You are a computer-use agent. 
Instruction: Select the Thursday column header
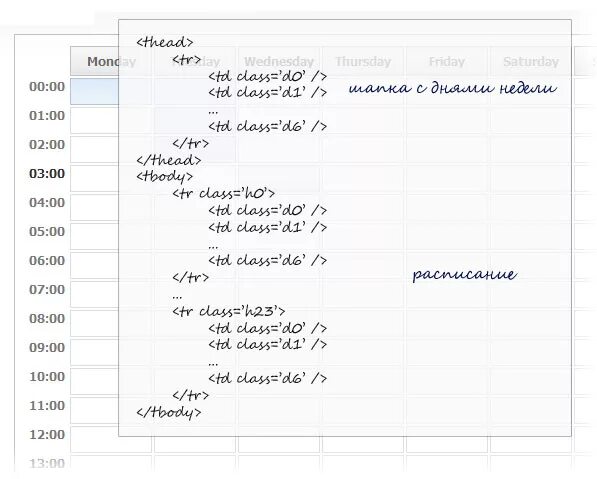363,61
